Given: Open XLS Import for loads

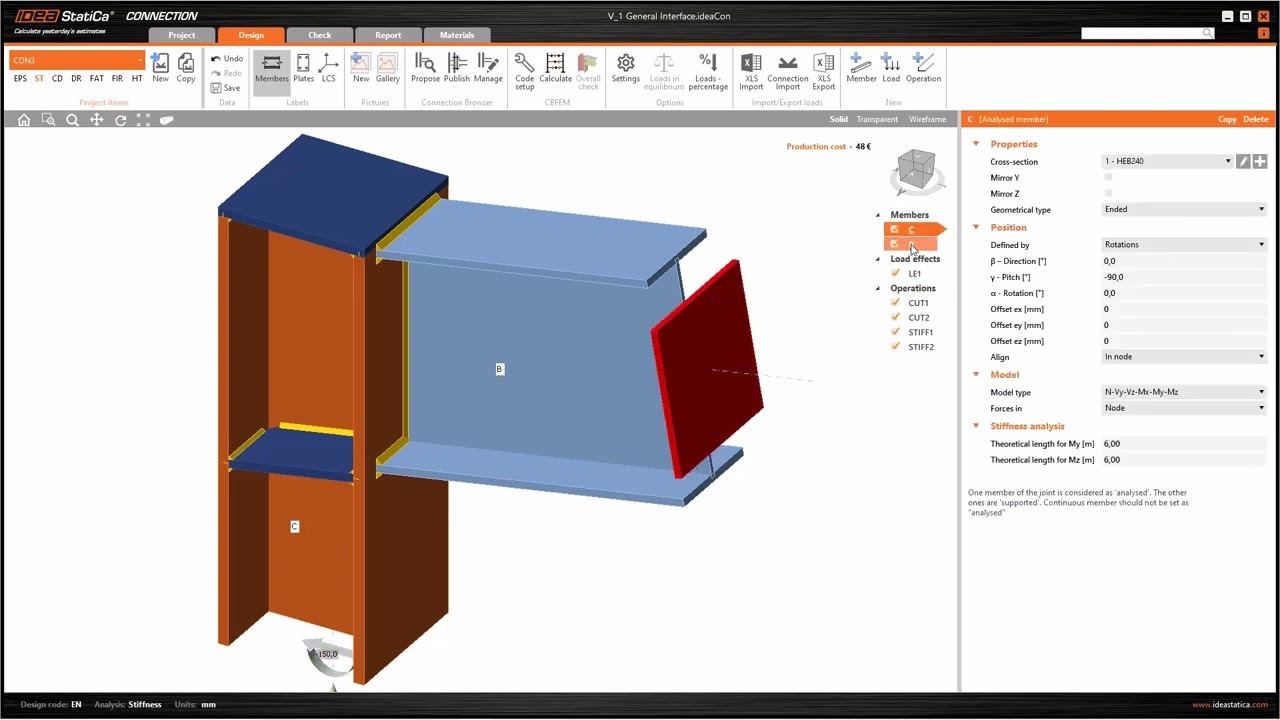Looking at the screenshot, I should [x=751, y=71].
